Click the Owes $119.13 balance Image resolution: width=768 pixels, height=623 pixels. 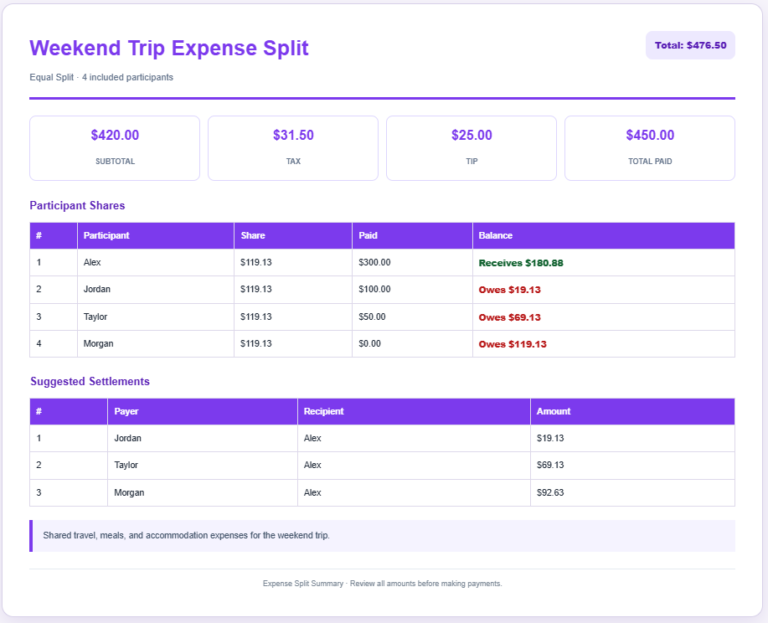coord(513,344)
